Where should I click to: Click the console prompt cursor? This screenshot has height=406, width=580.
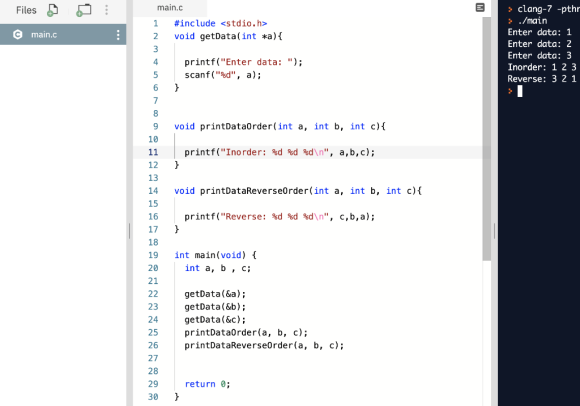[x=520, y=91]
